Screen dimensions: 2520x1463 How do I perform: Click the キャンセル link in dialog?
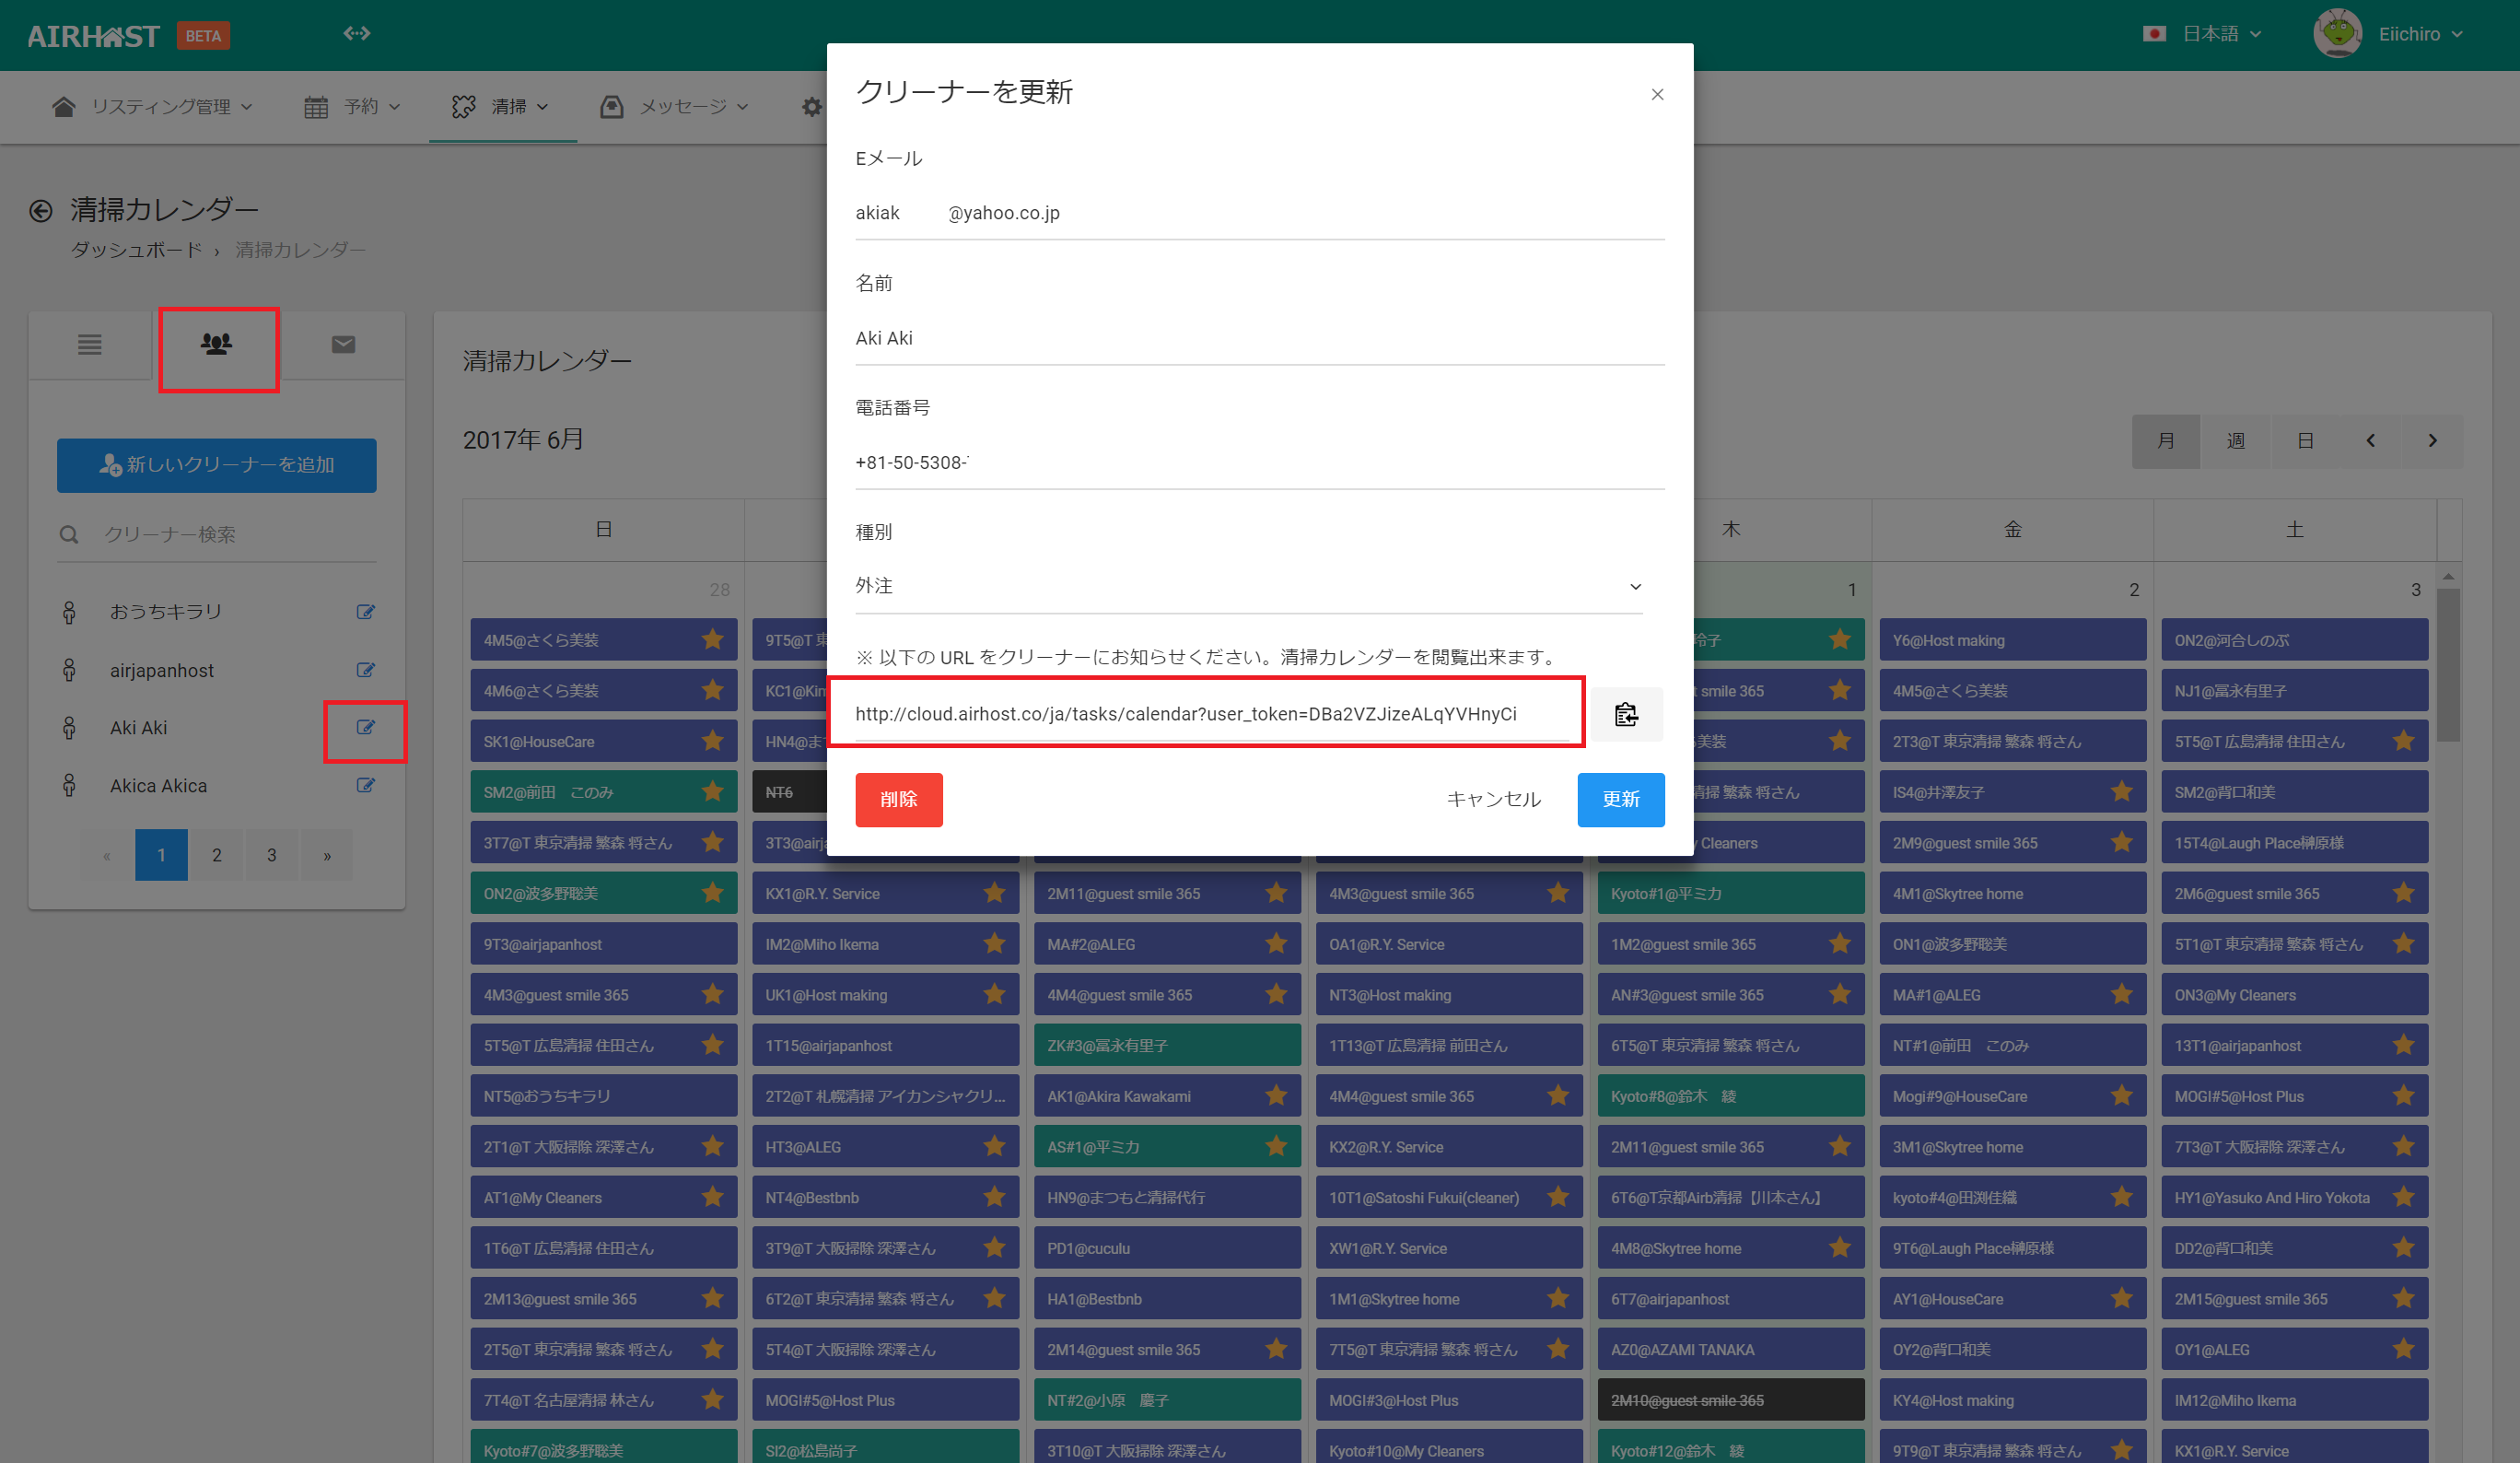[x=1493, y=799]
